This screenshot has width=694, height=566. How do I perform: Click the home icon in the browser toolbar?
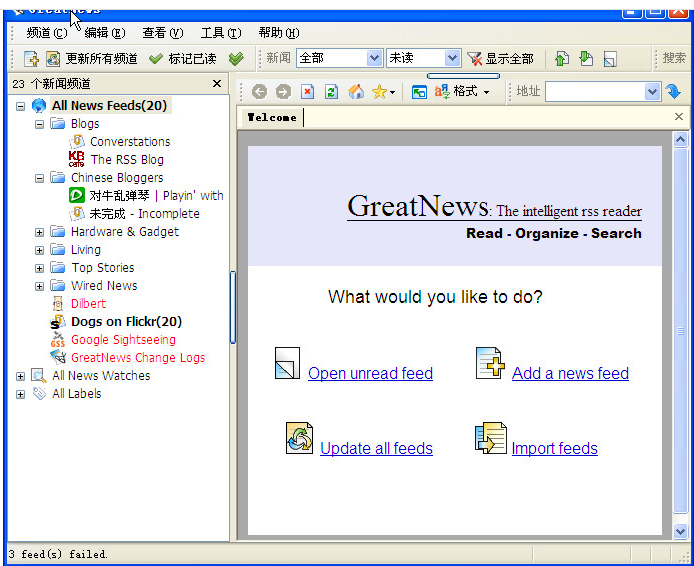click(x=356, y=92)
